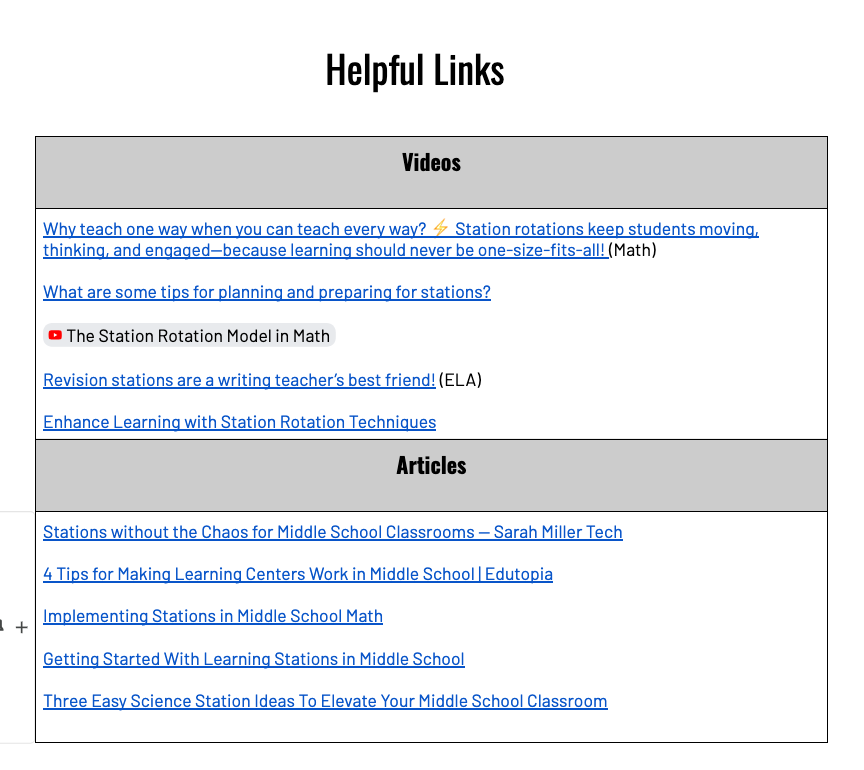Click the YouTube icon on the Station Rotation chip

(x=54, y=336)
